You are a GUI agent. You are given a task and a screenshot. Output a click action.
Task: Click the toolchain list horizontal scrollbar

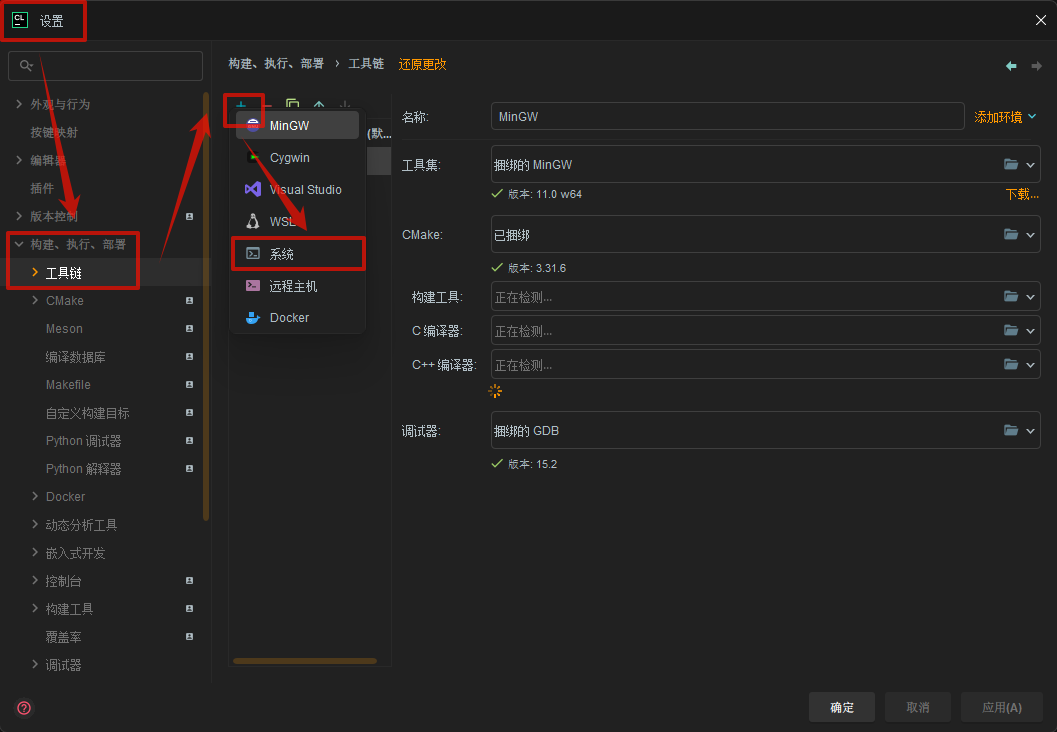pos(305,661)
